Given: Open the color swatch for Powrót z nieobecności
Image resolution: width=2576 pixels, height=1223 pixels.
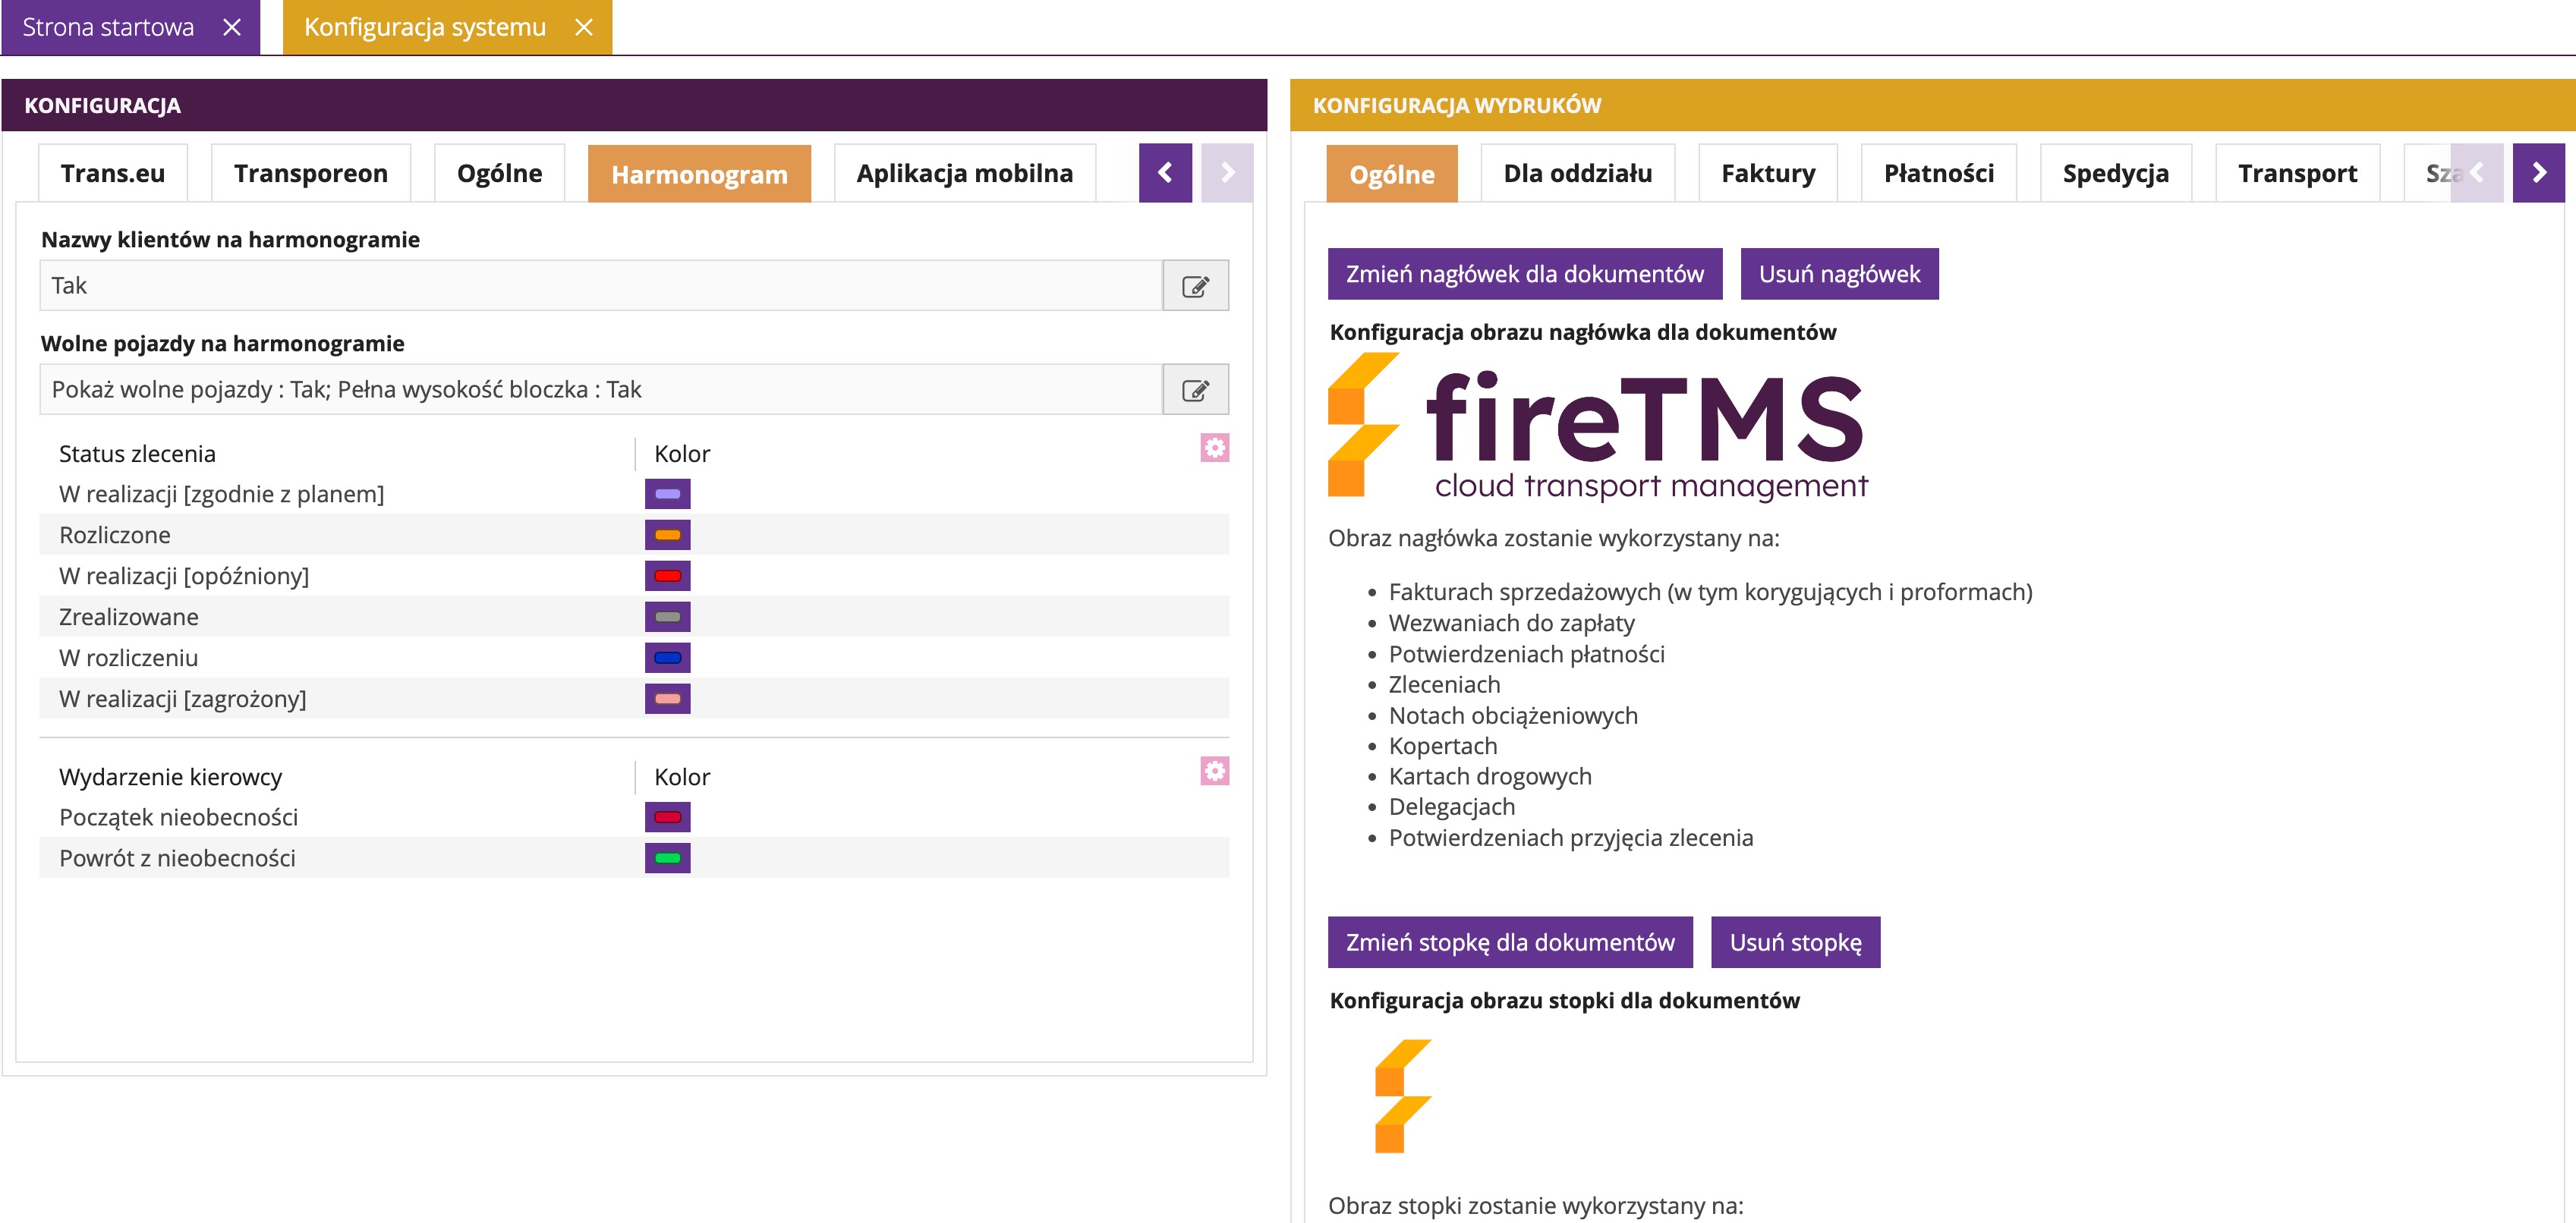Looking at the screenshot, I should (667, 858).
